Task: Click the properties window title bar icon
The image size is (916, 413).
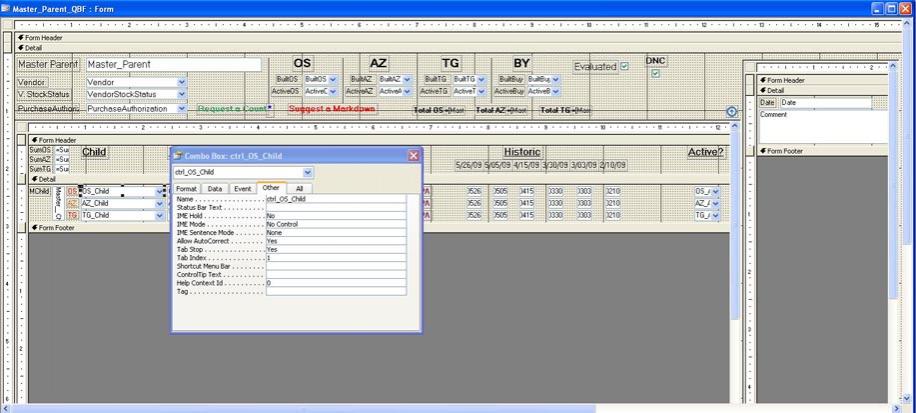Action: (179, 156)
